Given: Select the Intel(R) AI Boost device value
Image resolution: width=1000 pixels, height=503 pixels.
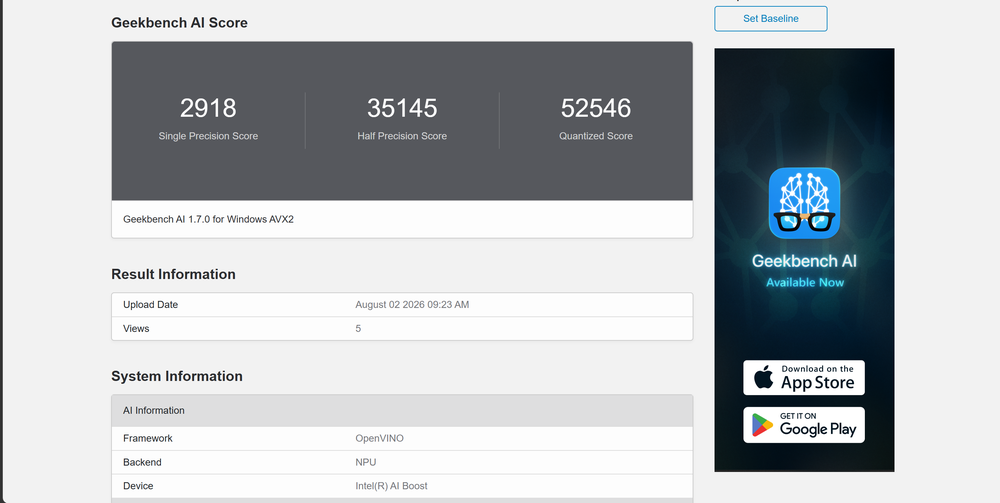Looking at the screenshot, I should tap(392, 486).
